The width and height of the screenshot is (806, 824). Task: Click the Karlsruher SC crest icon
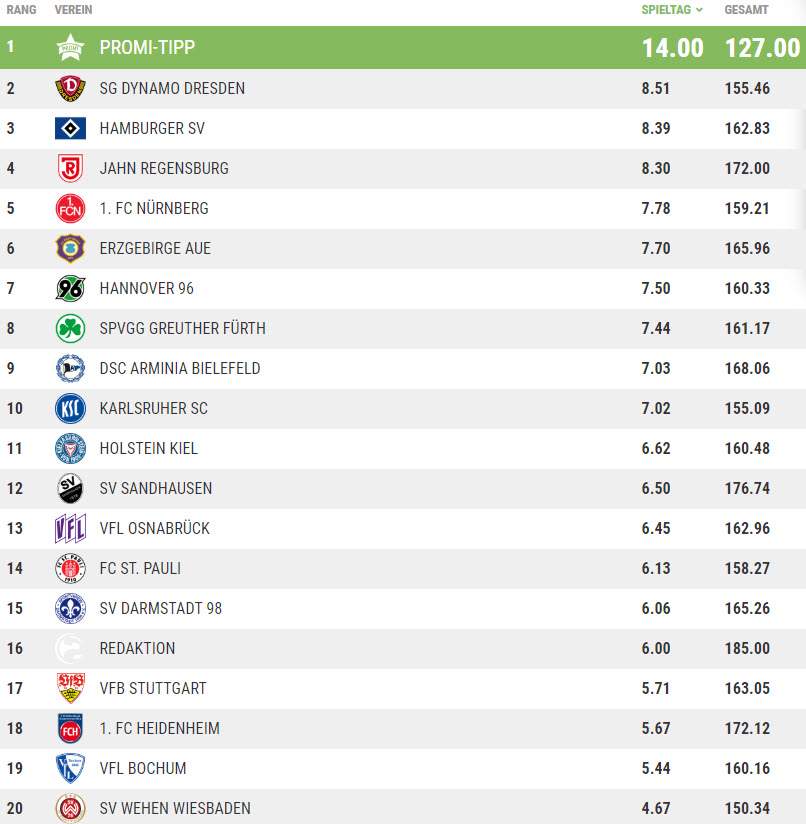coord(71,408)
